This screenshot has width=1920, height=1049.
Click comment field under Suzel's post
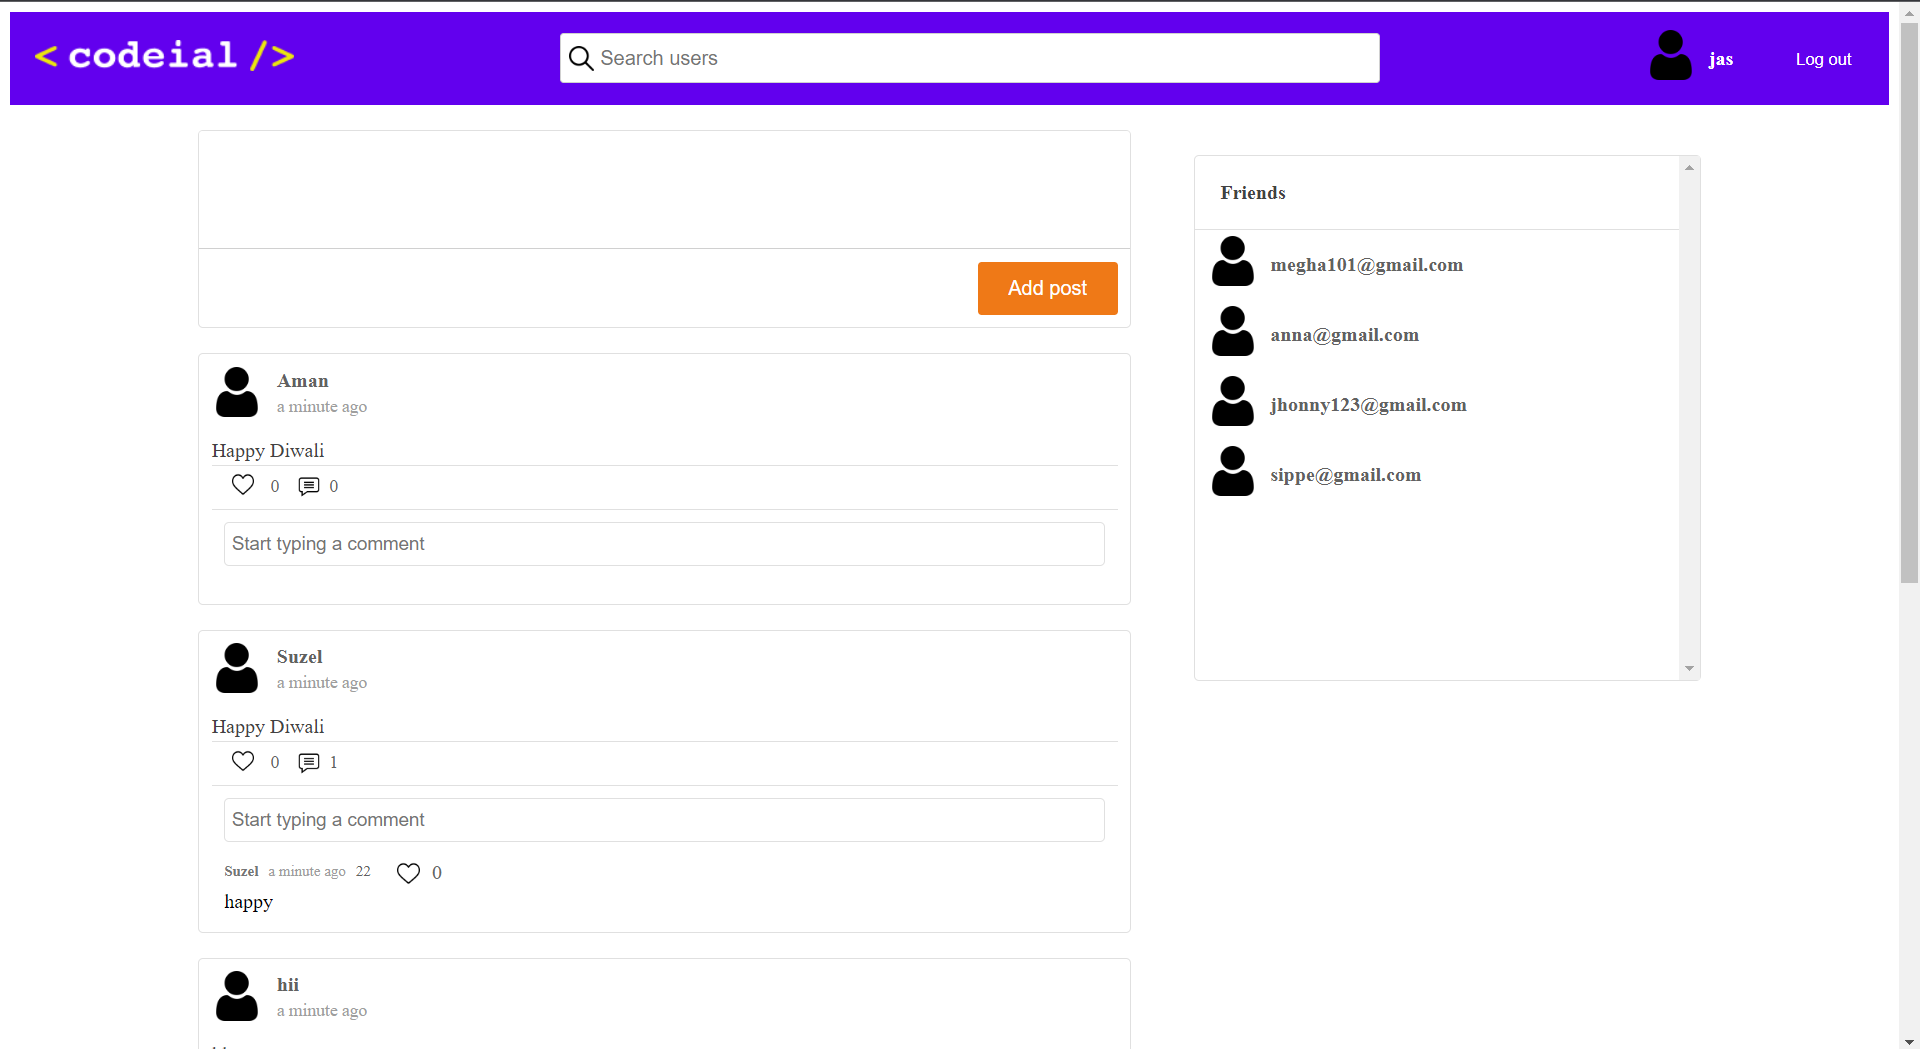664,820
